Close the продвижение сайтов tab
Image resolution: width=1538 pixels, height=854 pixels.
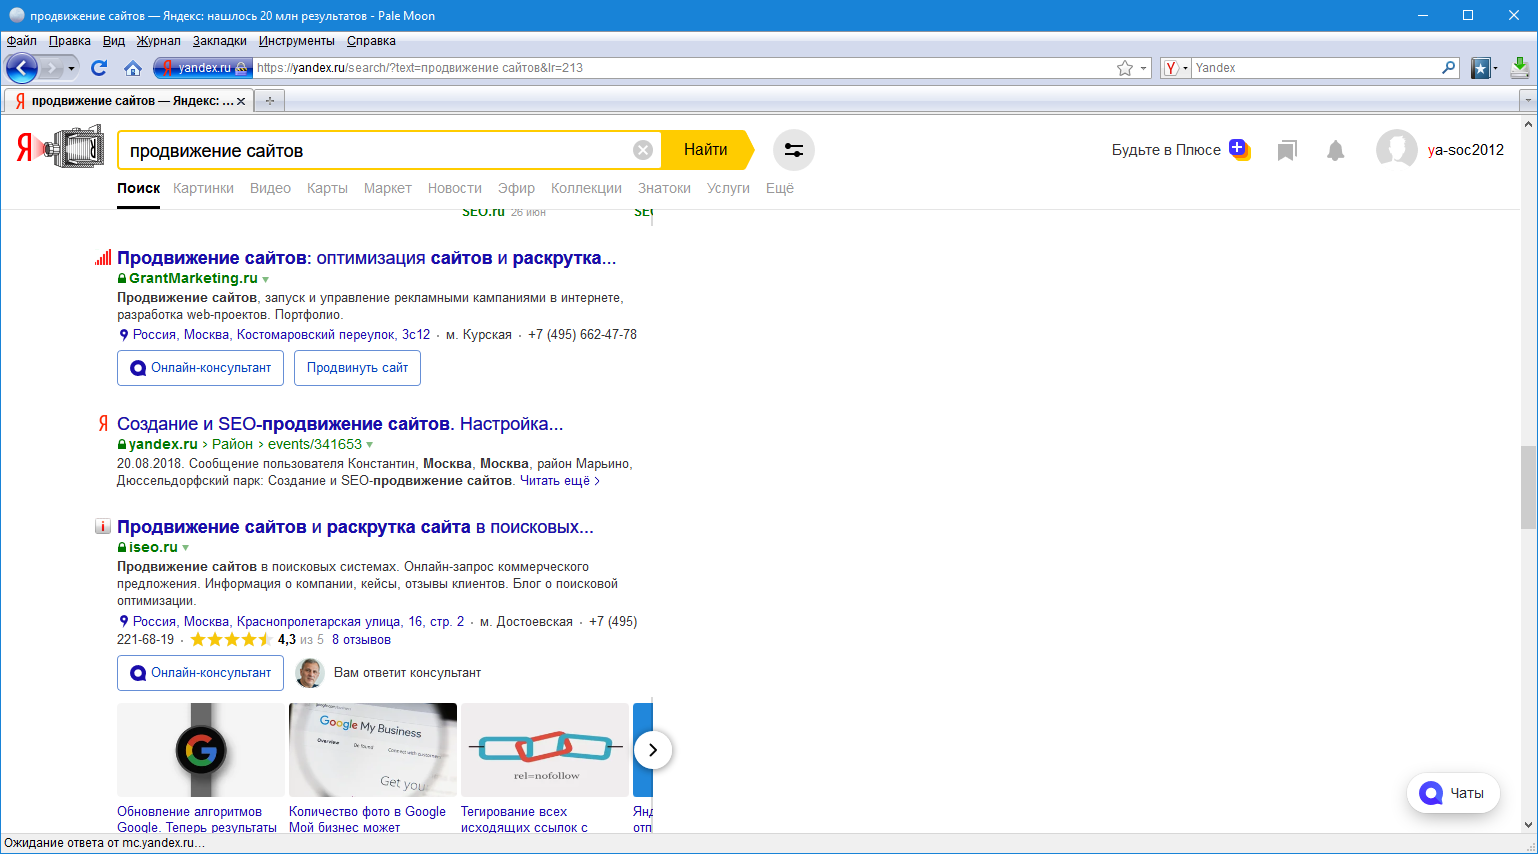(241, 101)
